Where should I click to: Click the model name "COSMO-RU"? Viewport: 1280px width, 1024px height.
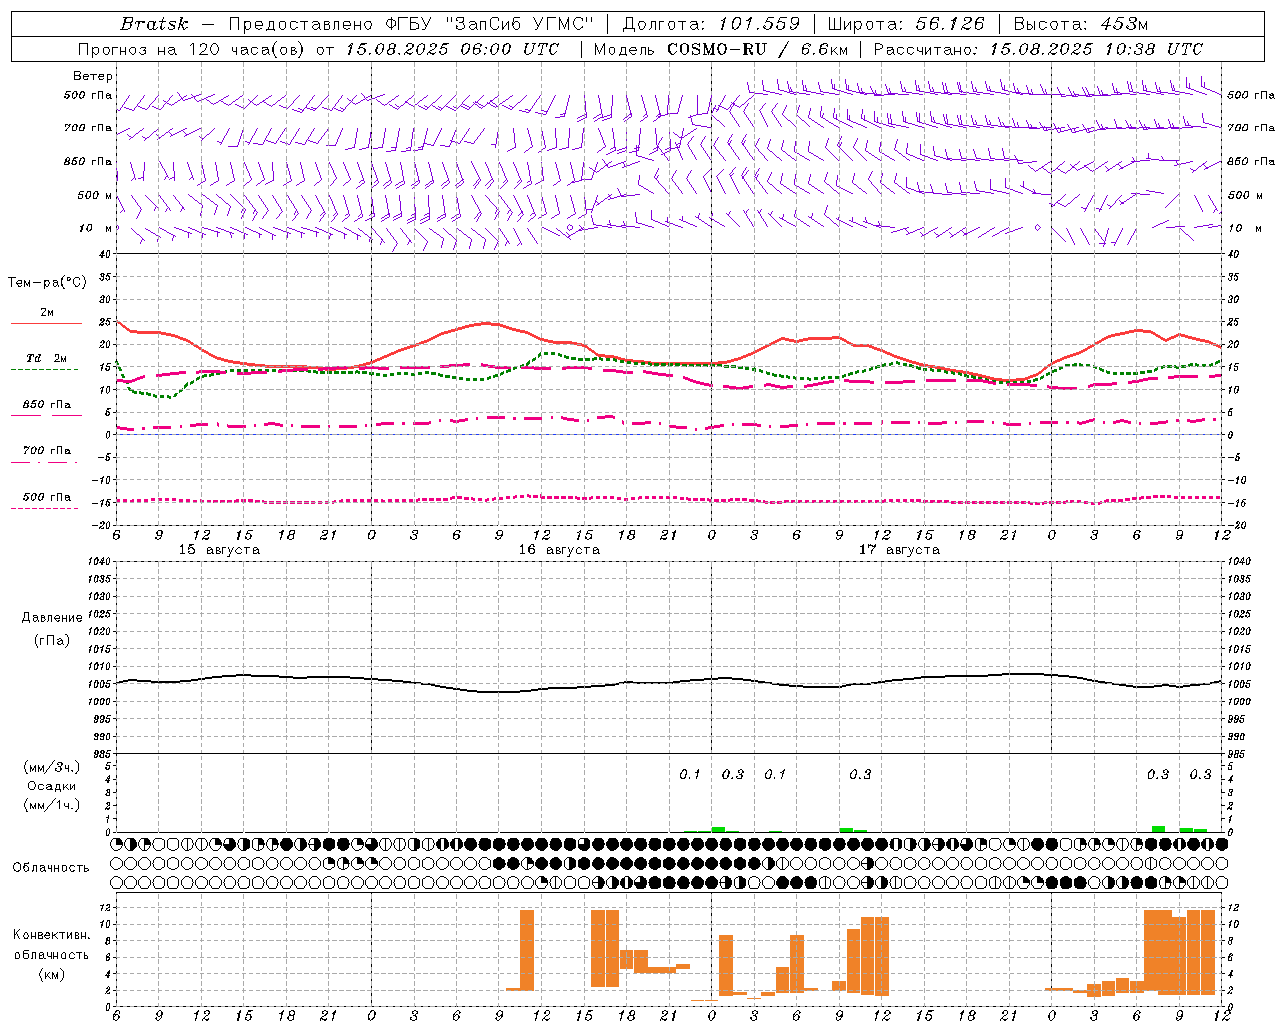(x=718, y=49)
